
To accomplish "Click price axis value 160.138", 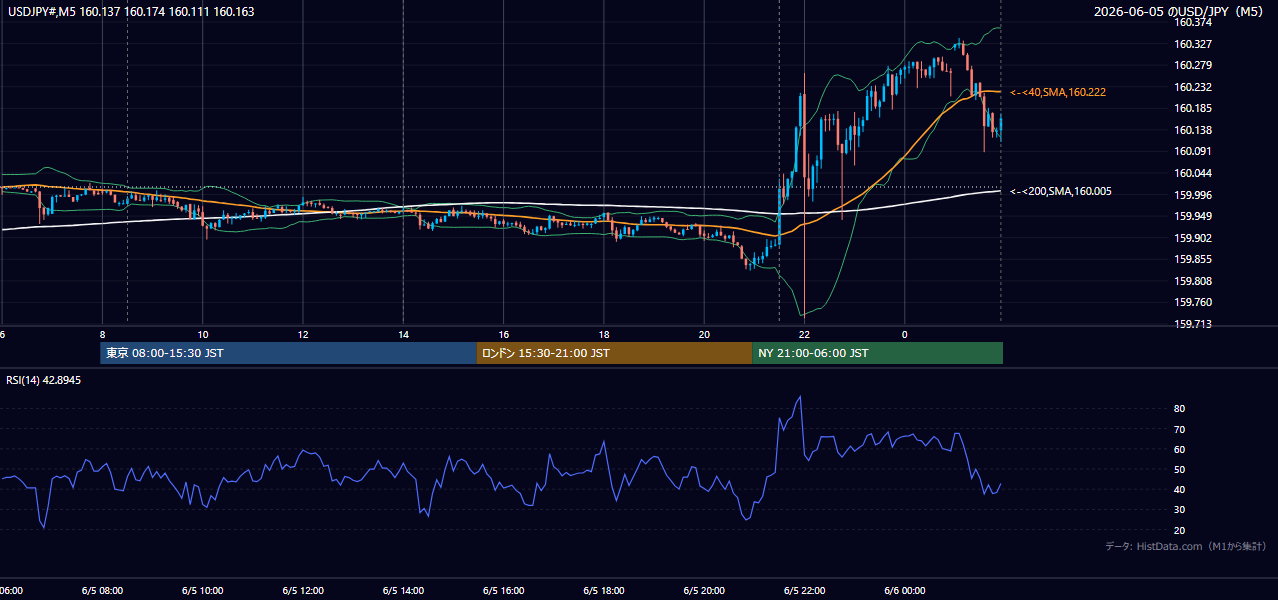I will coord(1193,130).
